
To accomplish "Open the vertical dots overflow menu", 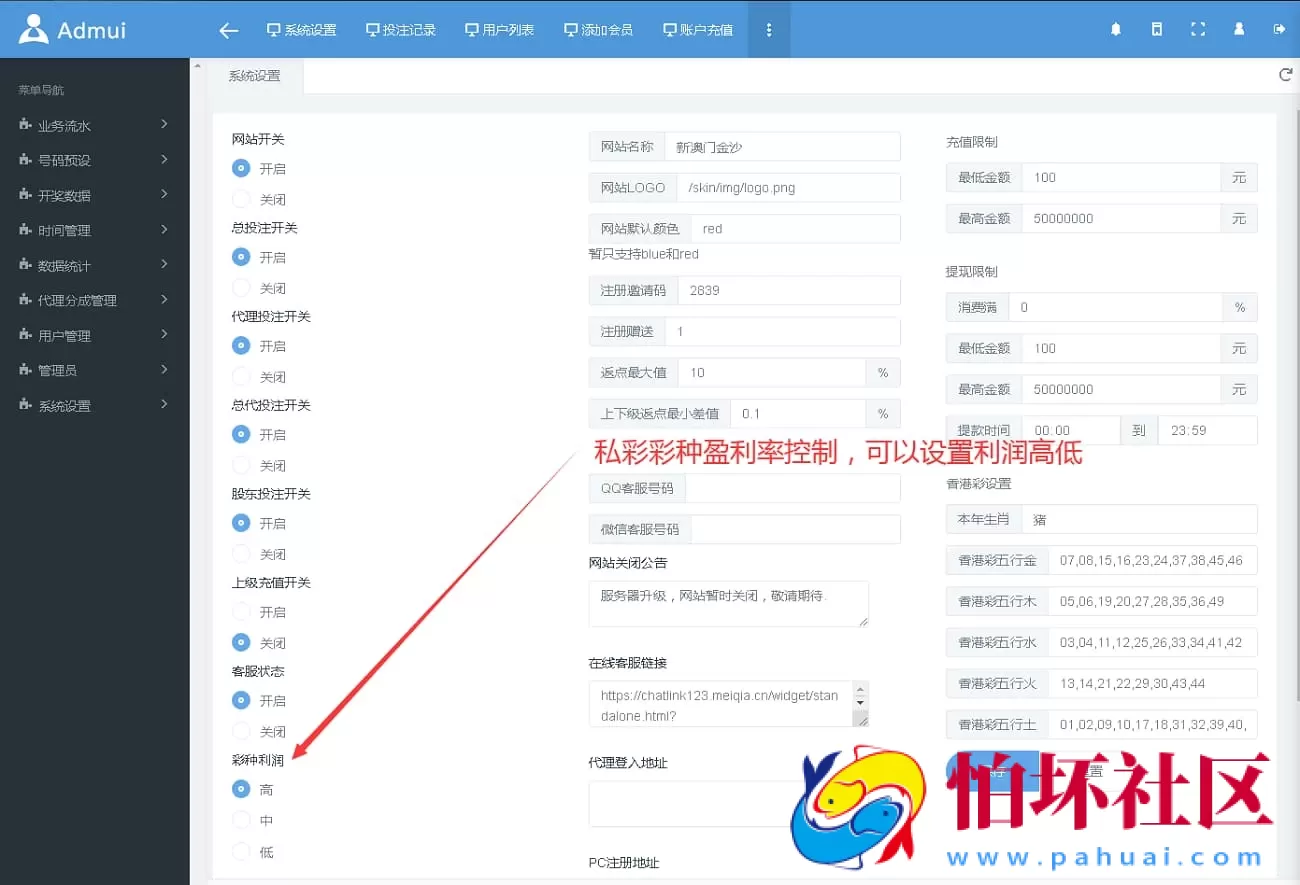I will pos(769,29).
